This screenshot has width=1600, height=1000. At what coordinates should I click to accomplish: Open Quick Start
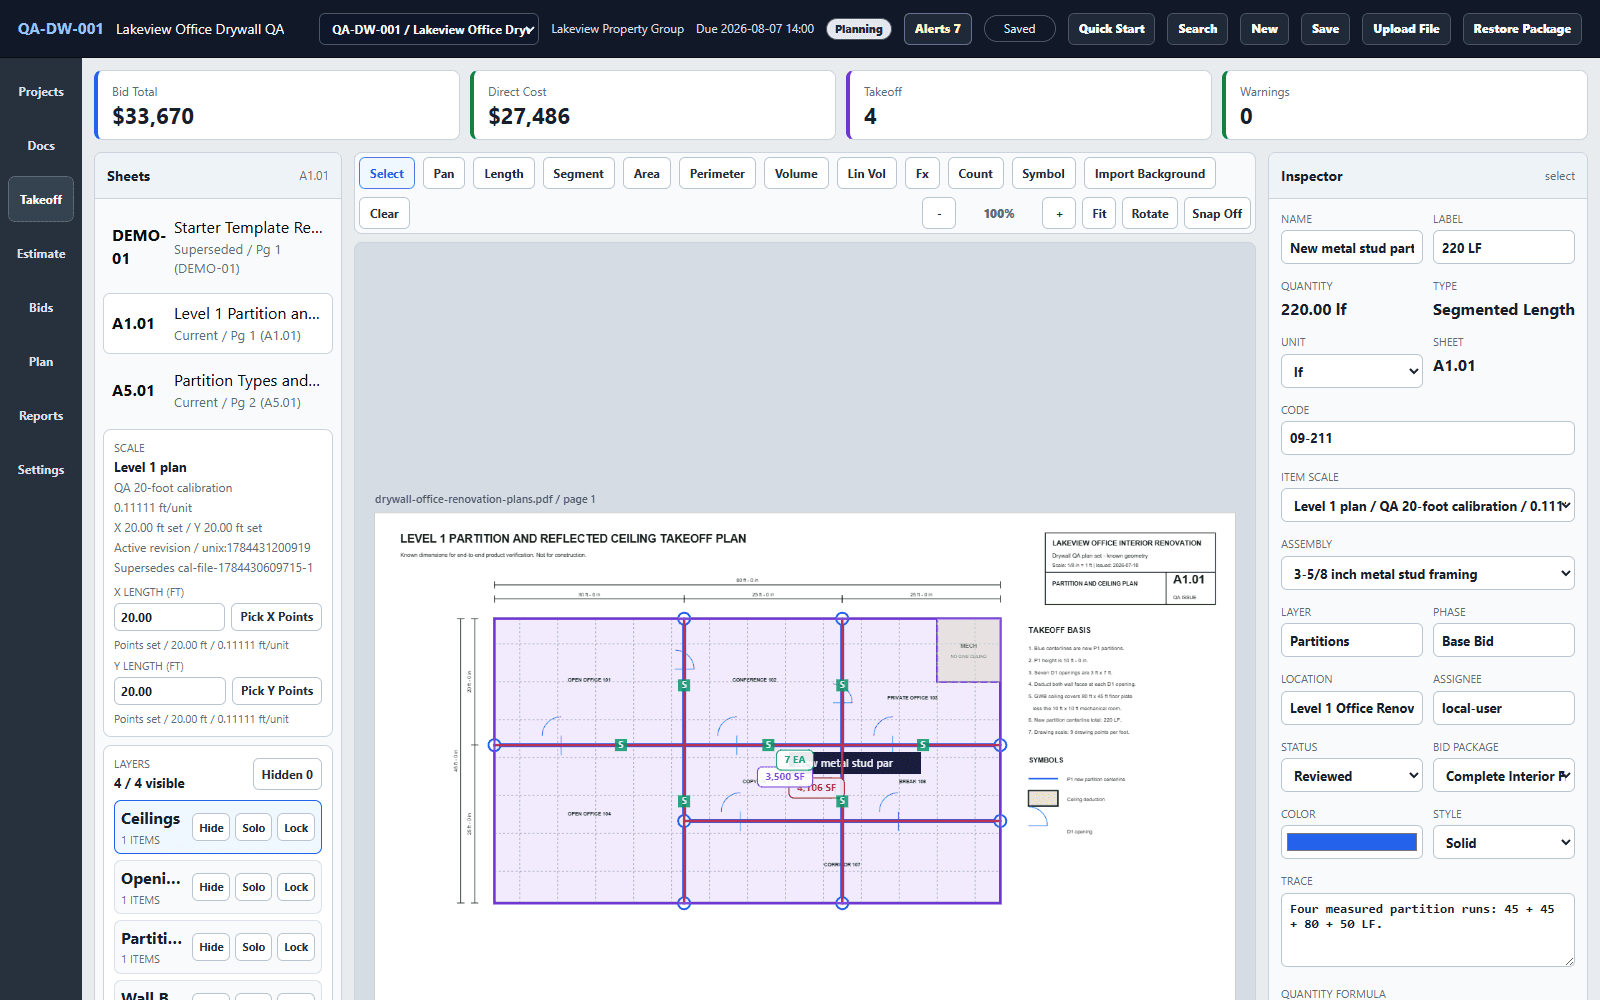(1111, 29)
